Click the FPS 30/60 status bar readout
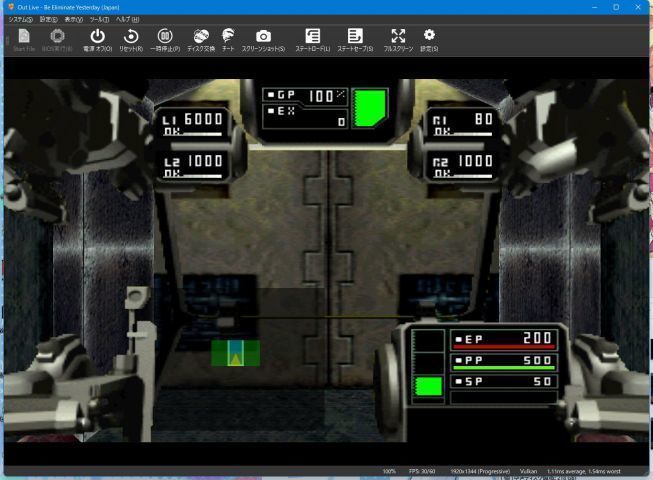Viewport: 653px width, 480px height. 422,471
